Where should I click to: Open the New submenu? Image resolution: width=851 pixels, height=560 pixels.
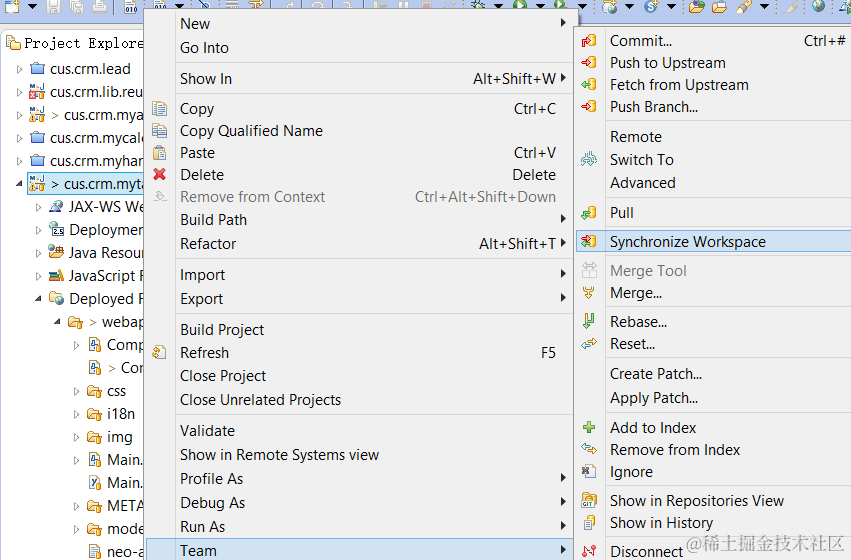374,24
